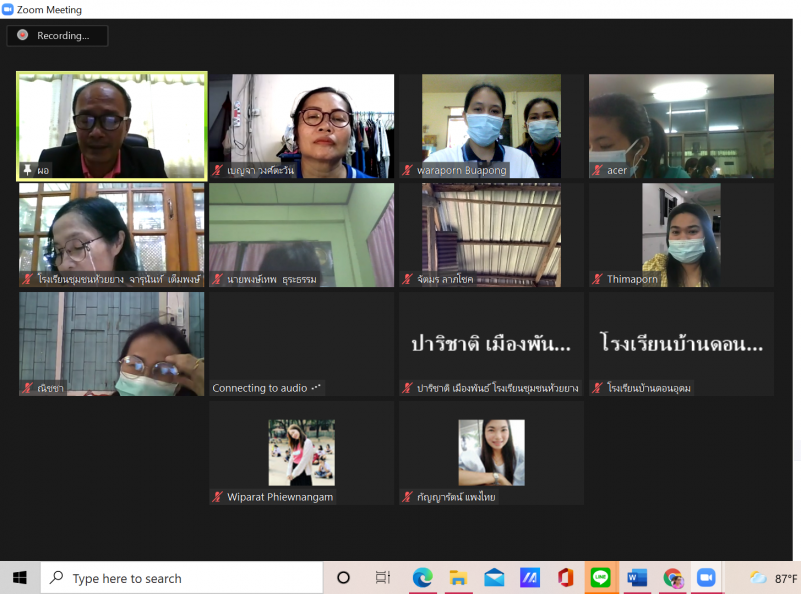Screen dimensions: 801x594
Task: Click the Connecting to audio participant tile
Action: [x=301, y=344]
